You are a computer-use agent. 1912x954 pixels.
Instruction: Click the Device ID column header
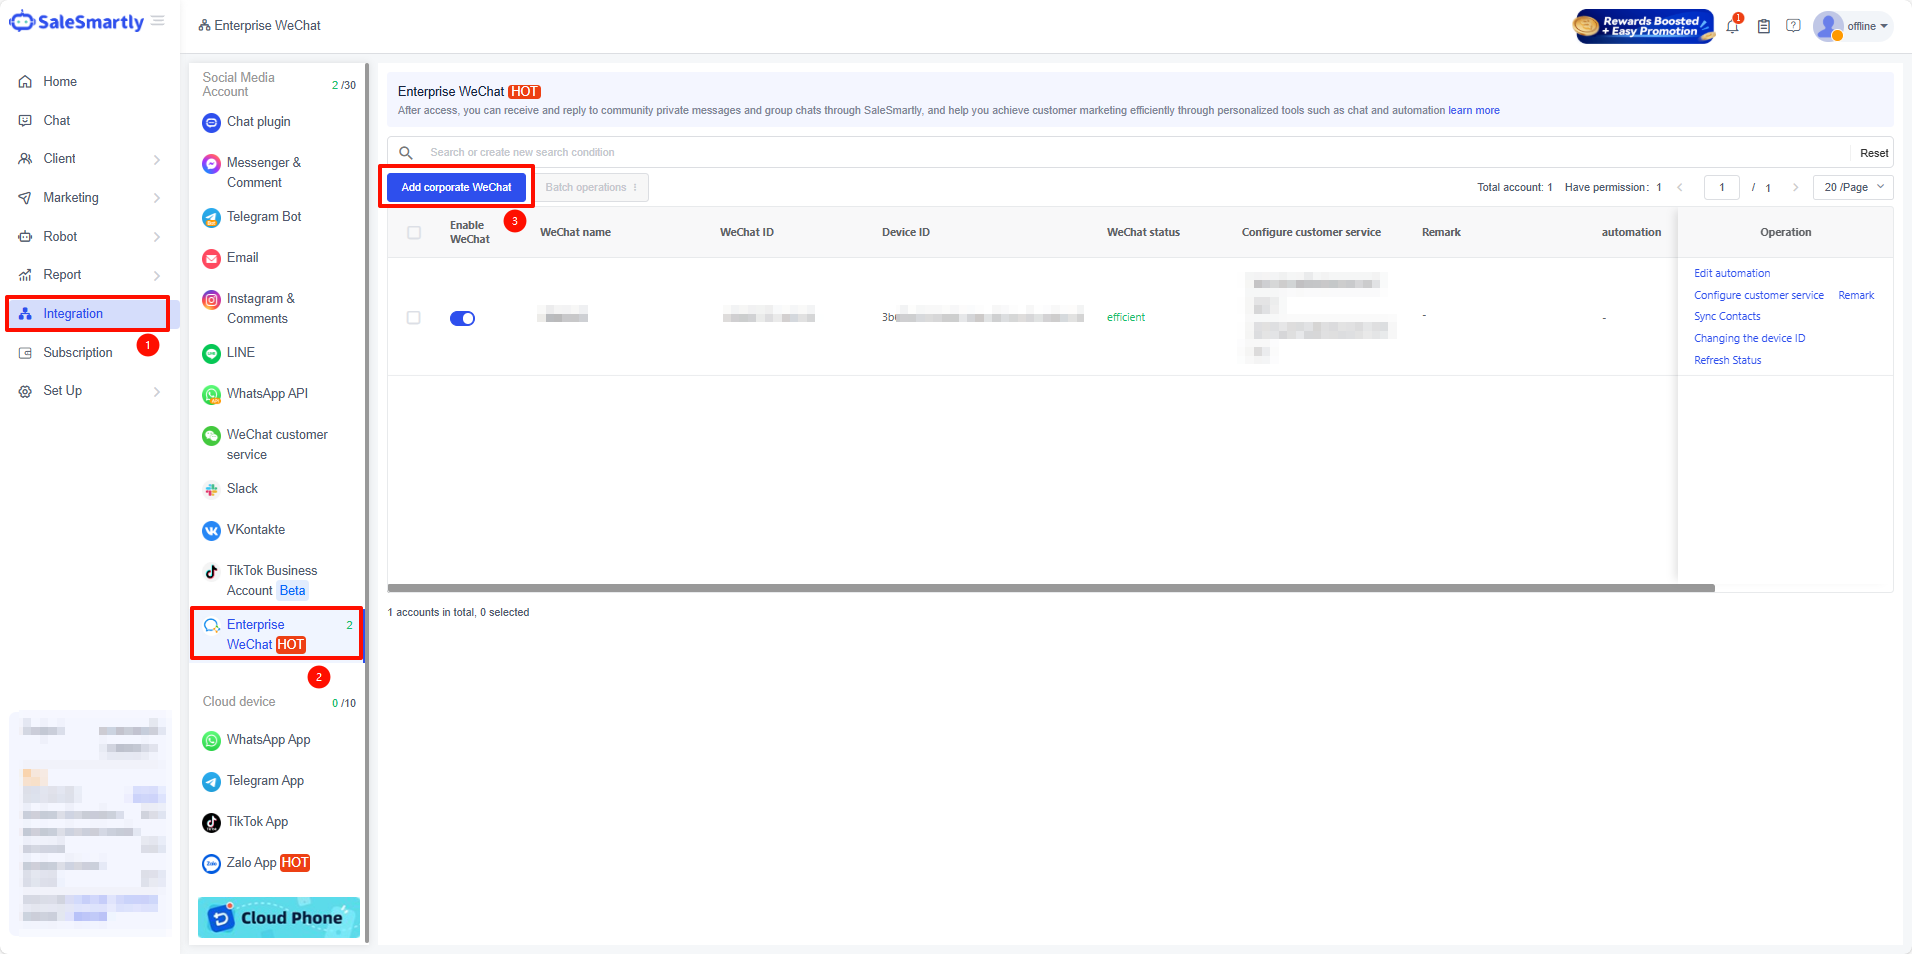(x=906, y=232)
